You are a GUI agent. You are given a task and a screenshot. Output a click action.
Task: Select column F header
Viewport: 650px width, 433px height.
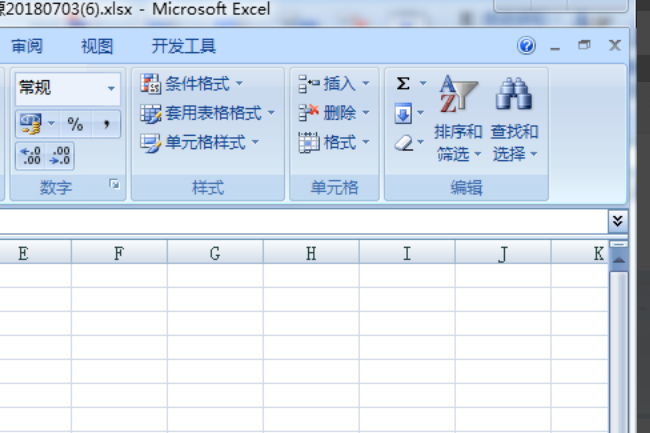(119, 253)
